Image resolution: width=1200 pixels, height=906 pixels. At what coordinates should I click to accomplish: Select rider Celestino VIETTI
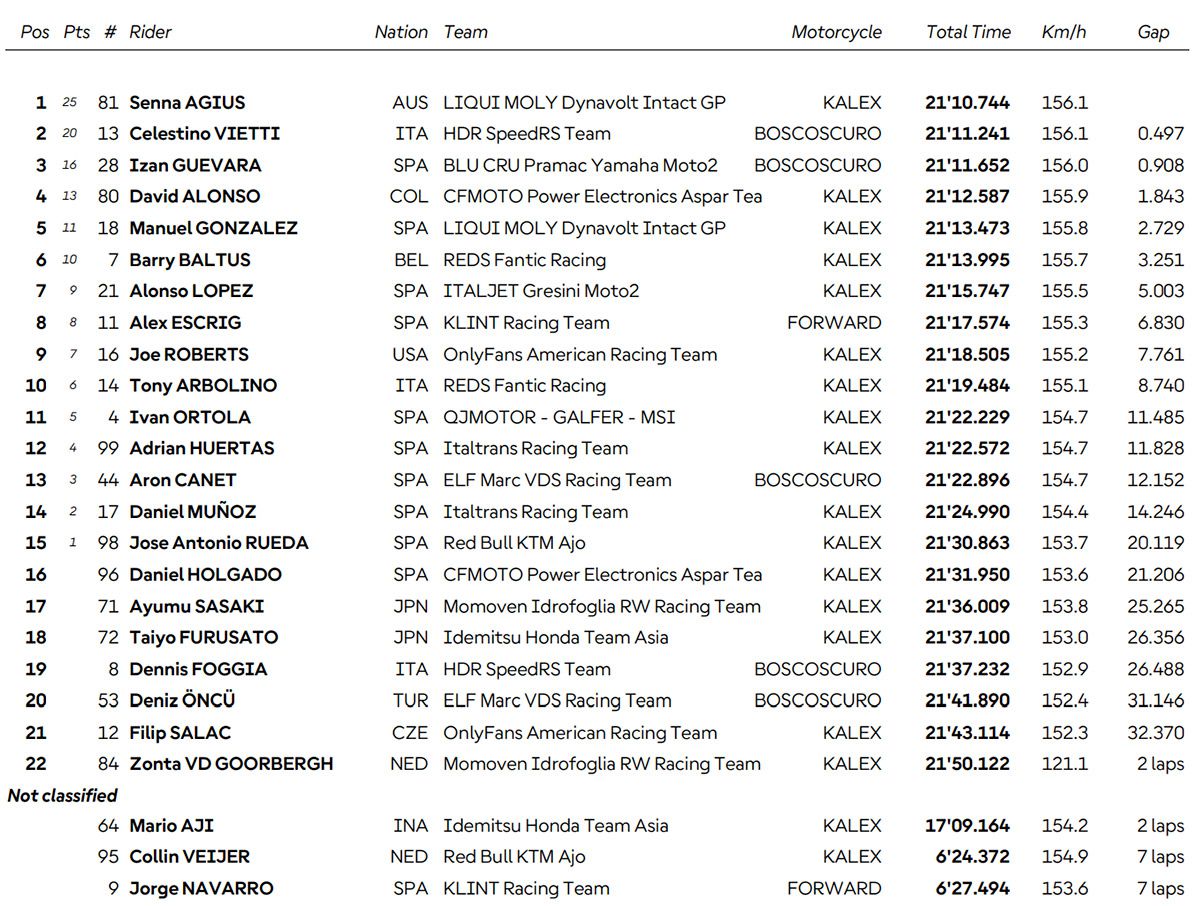point(204,134)
